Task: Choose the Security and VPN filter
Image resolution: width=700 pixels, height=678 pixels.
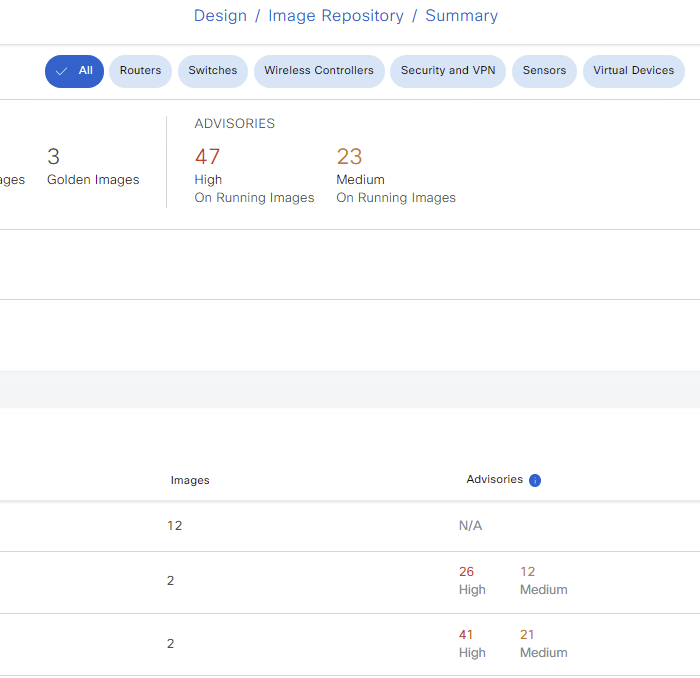Action: [448, 71]
